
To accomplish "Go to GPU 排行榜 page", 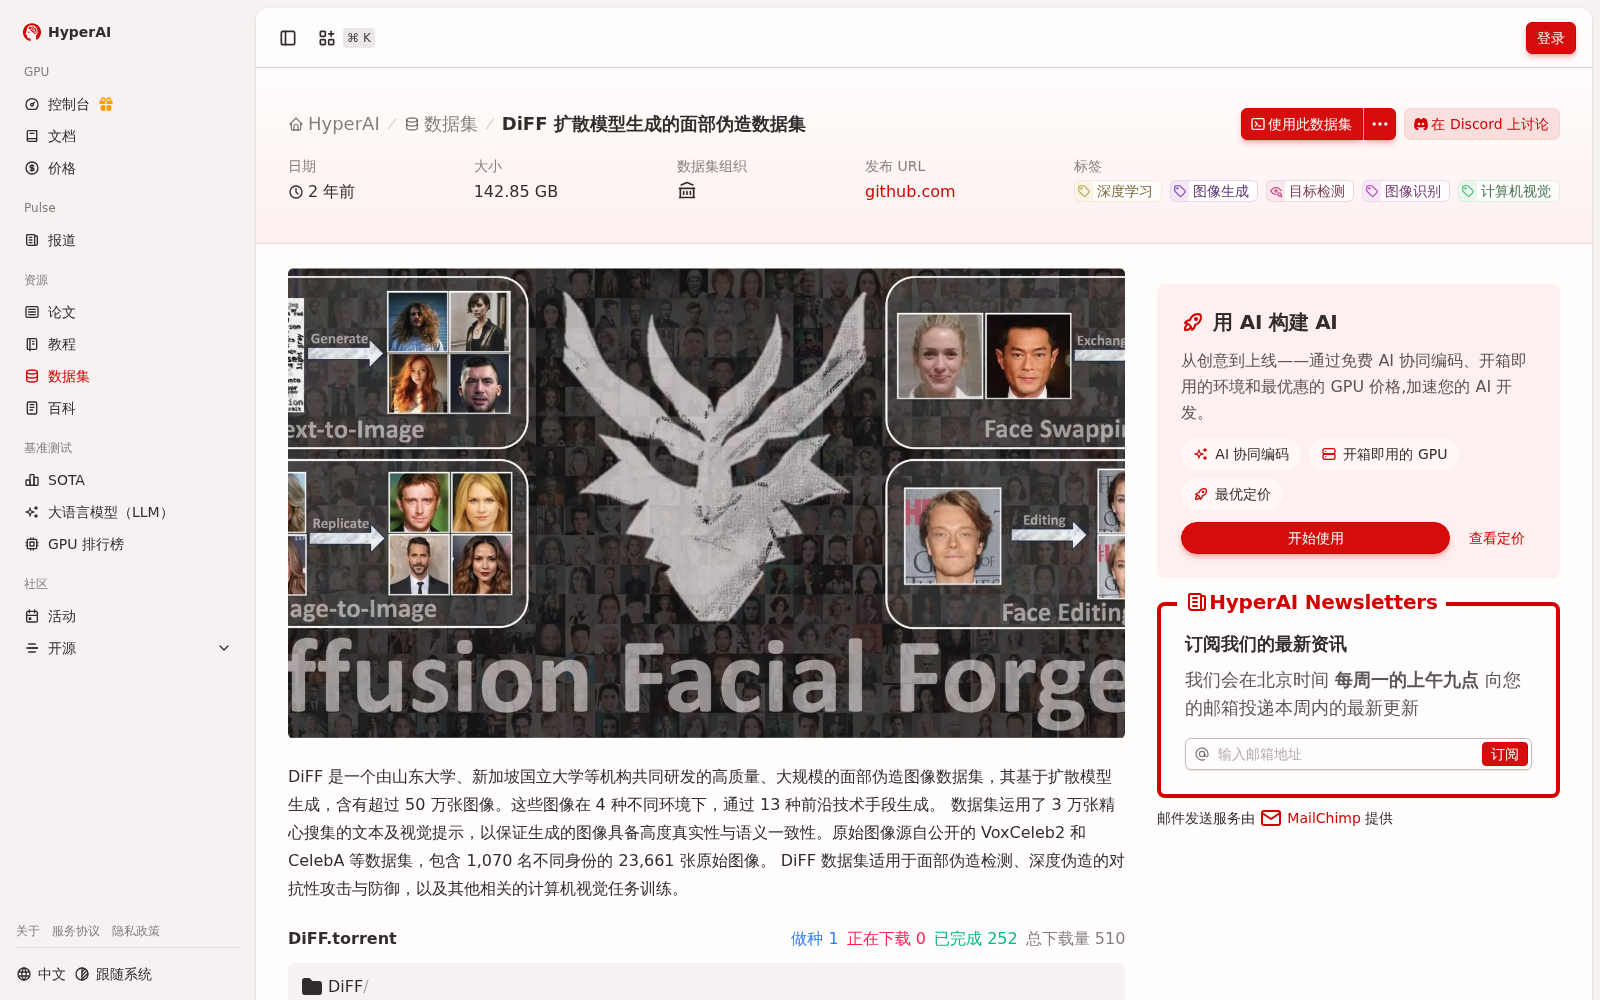I will tap(128, 544).
